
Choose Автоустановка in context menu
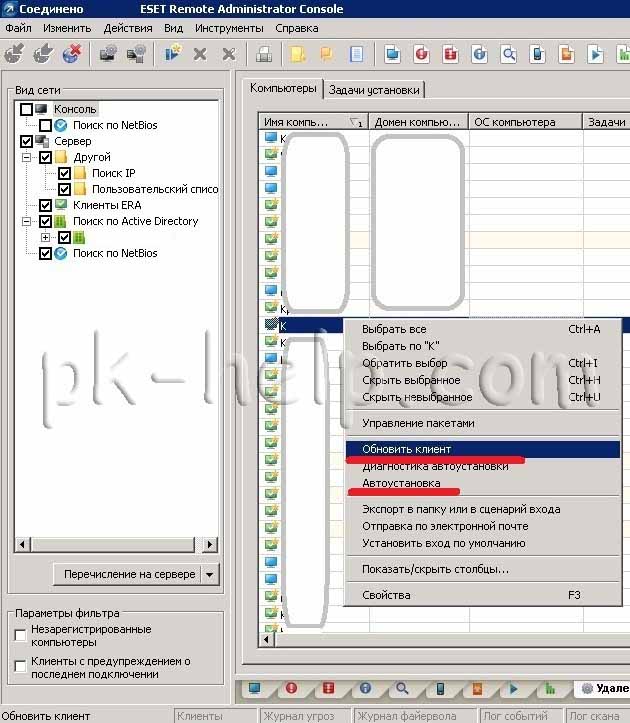(x=482, y=483)
